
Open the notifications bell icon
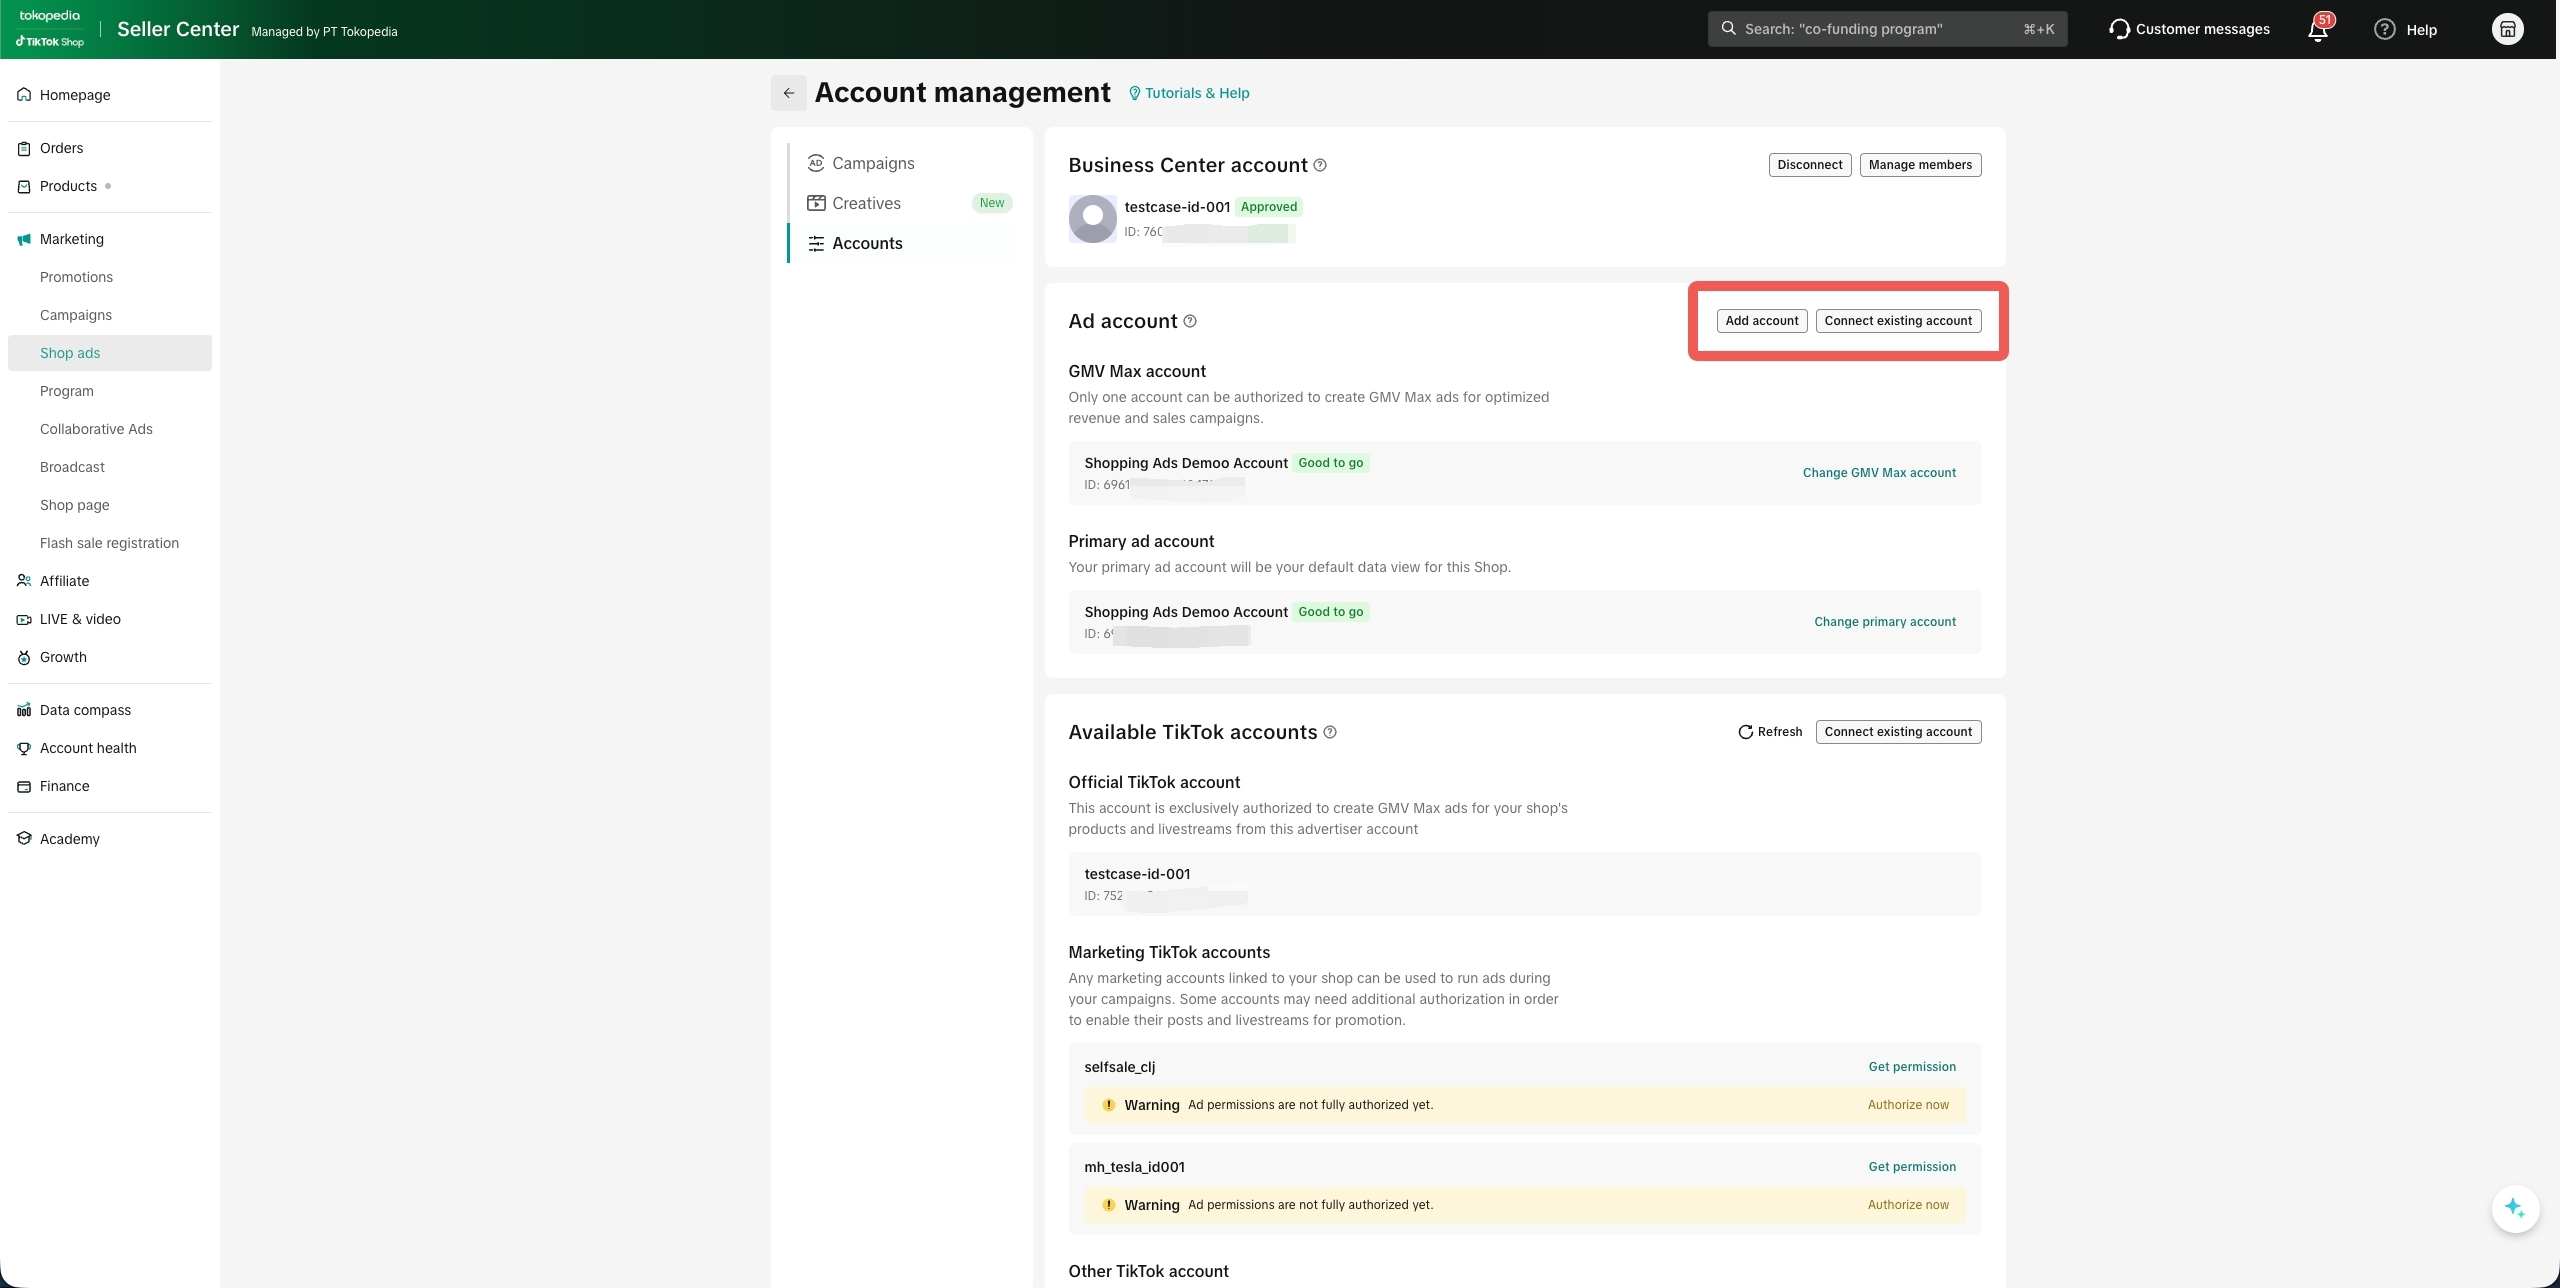(x=2317, y=29)
